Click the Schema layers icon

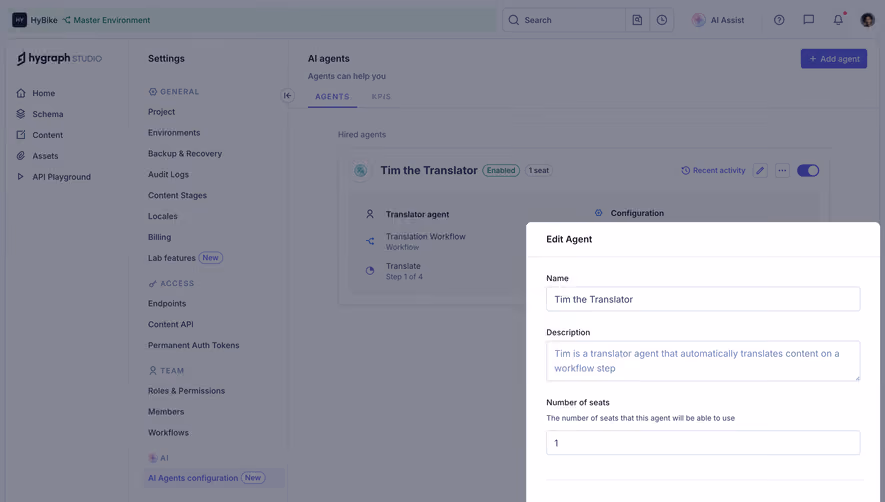pos(21,114)
